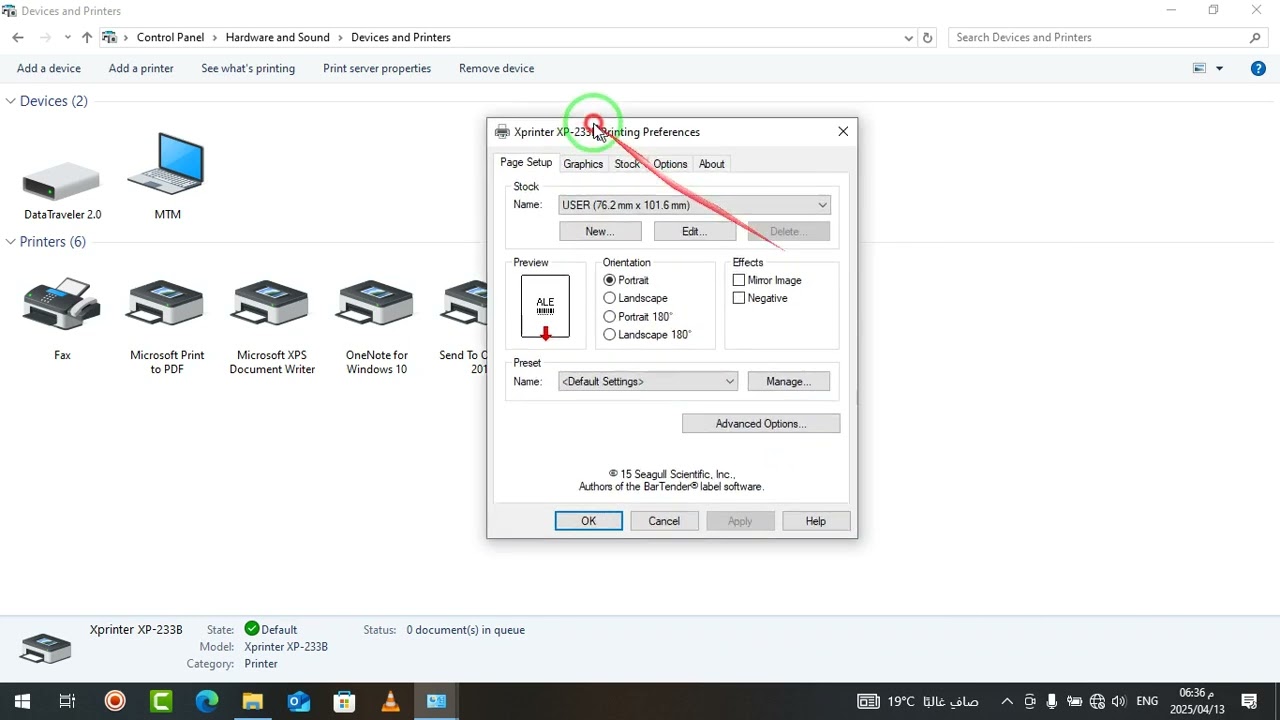The height and width of the screenshot is (720, 1280).
Task: Switch to the Stock tab
Action: pos(627,164)
